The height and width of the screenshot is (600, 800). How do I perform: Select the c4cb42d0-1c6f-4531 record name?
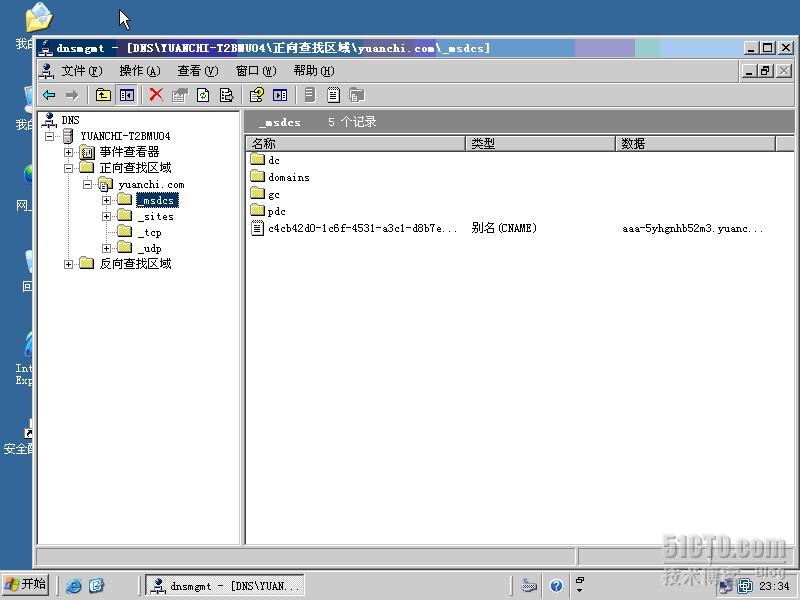[x=362, y=228]
